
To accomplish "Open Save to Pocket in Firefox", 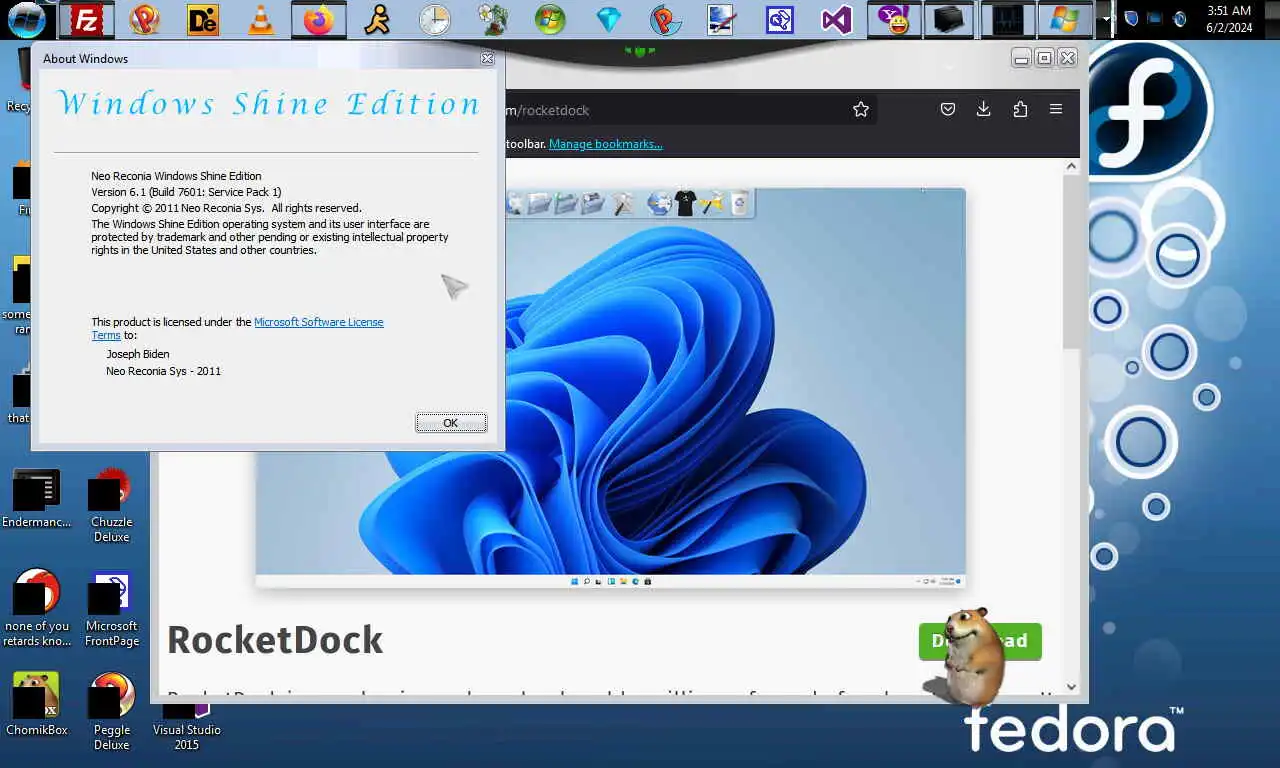I will tap(948, 110).
